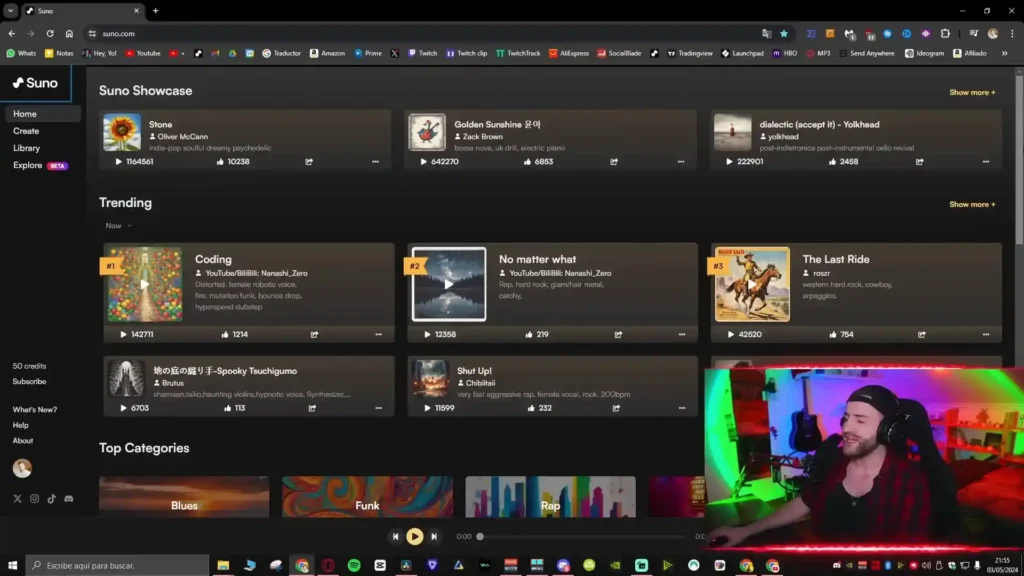The height and width of the screenshot is (576, 1024).
Task: Open the Now dropdown under Trending
Action: (x=118, y=226)
